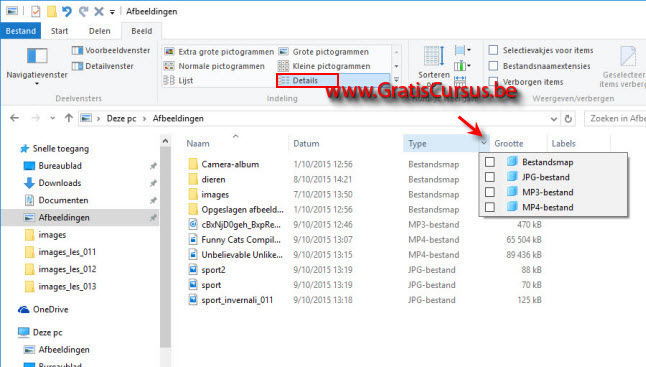The image size is (646, 367).
Task: Select the sport_invernali_011 image file
Action: click(x=237, y=300)
